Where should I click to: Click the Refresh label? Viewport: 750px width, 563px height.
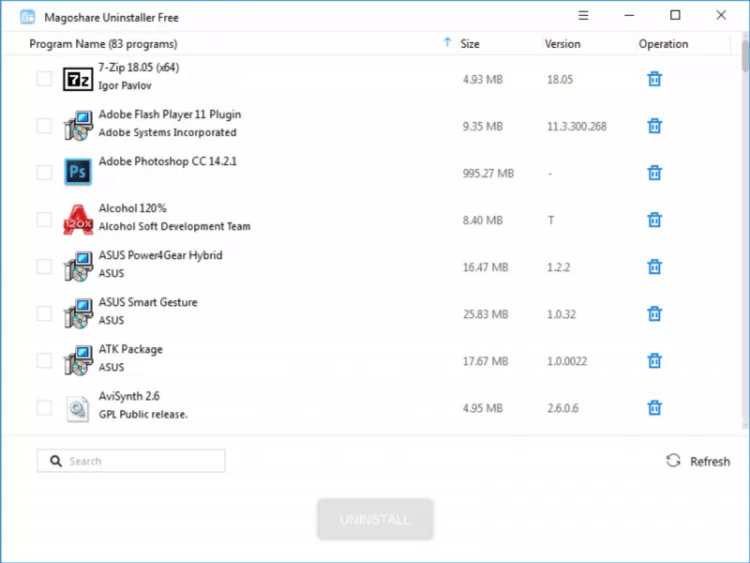click(710, 462)
